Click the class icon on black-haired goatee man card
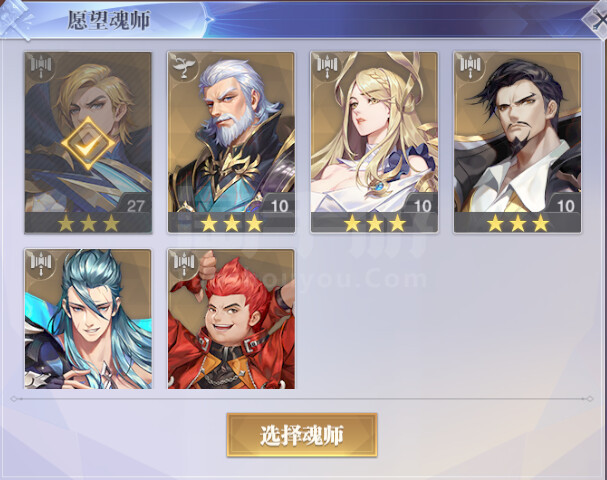 coord(471,68)
